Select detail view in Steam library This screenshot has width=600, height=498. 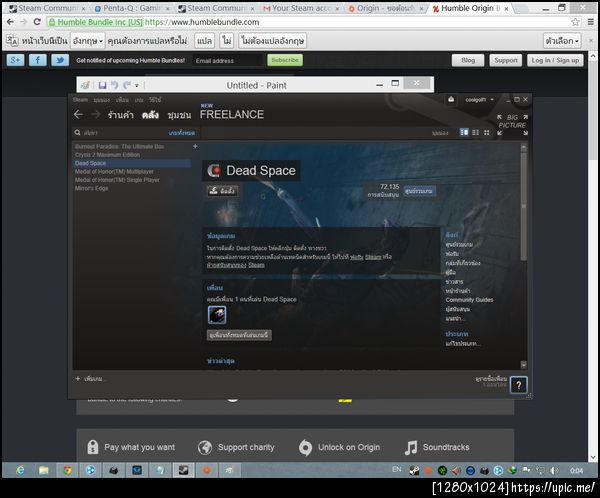click(x=464, y=132)
